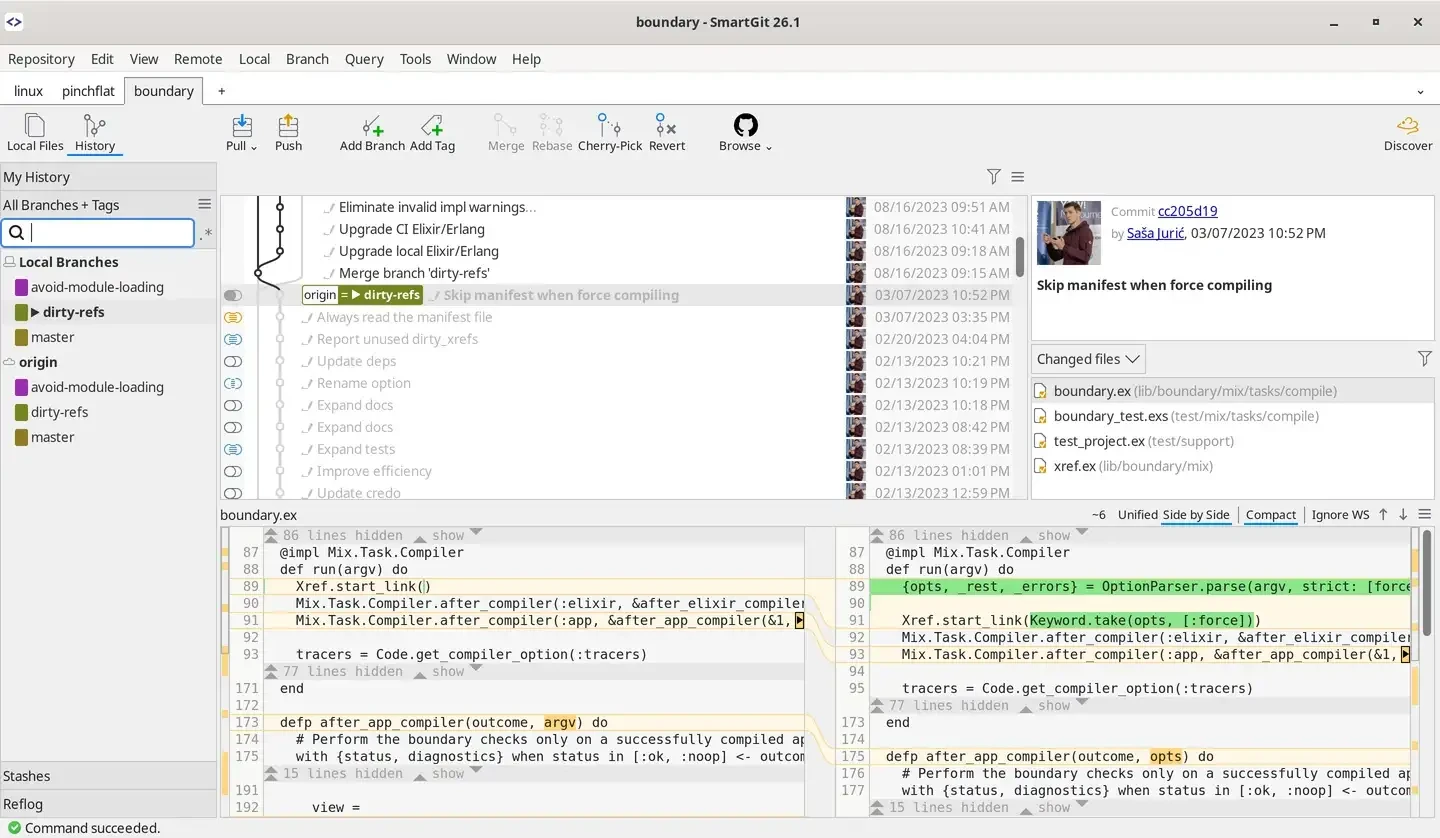Jump to previous change with up arrow

[x=1383, y=514]
